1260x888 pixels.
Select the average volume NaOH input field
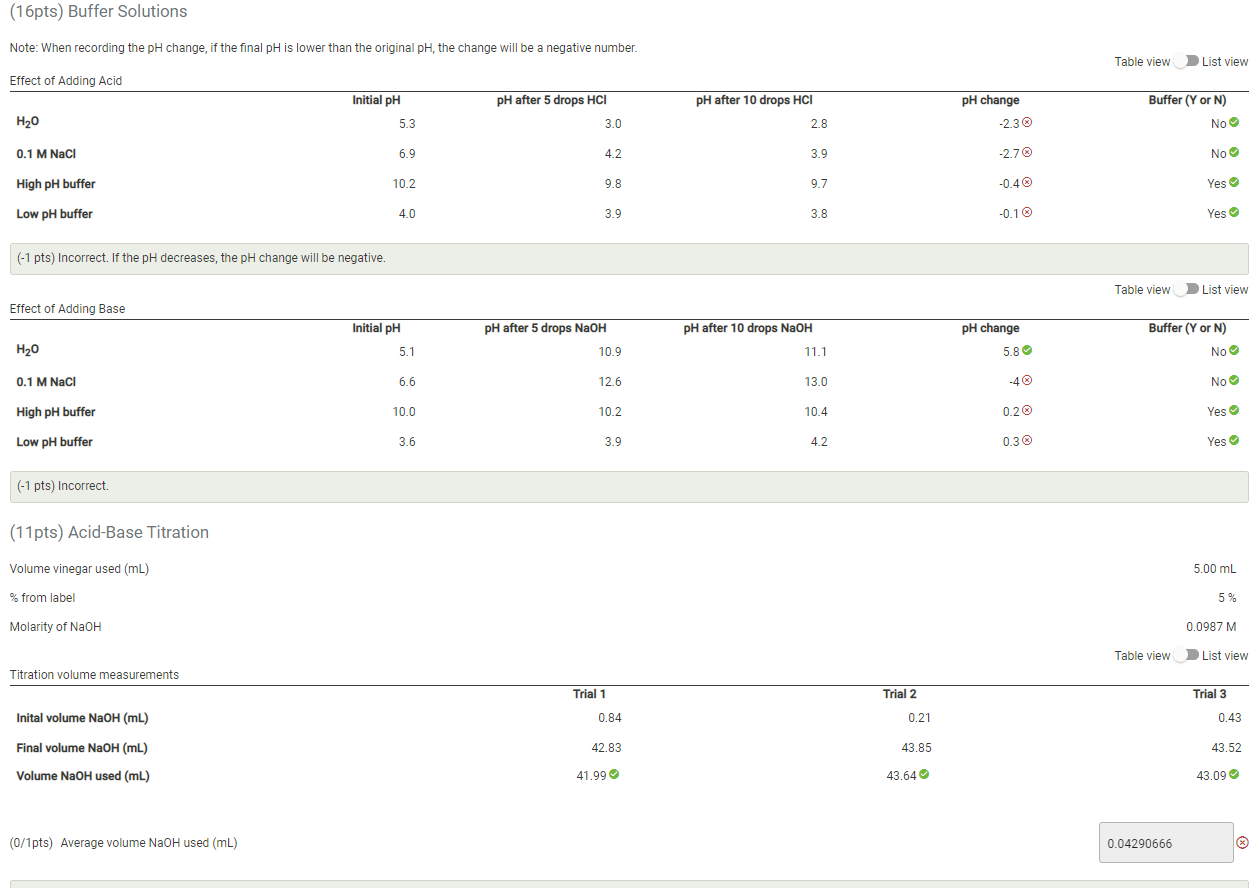[x=1166, y=843]
